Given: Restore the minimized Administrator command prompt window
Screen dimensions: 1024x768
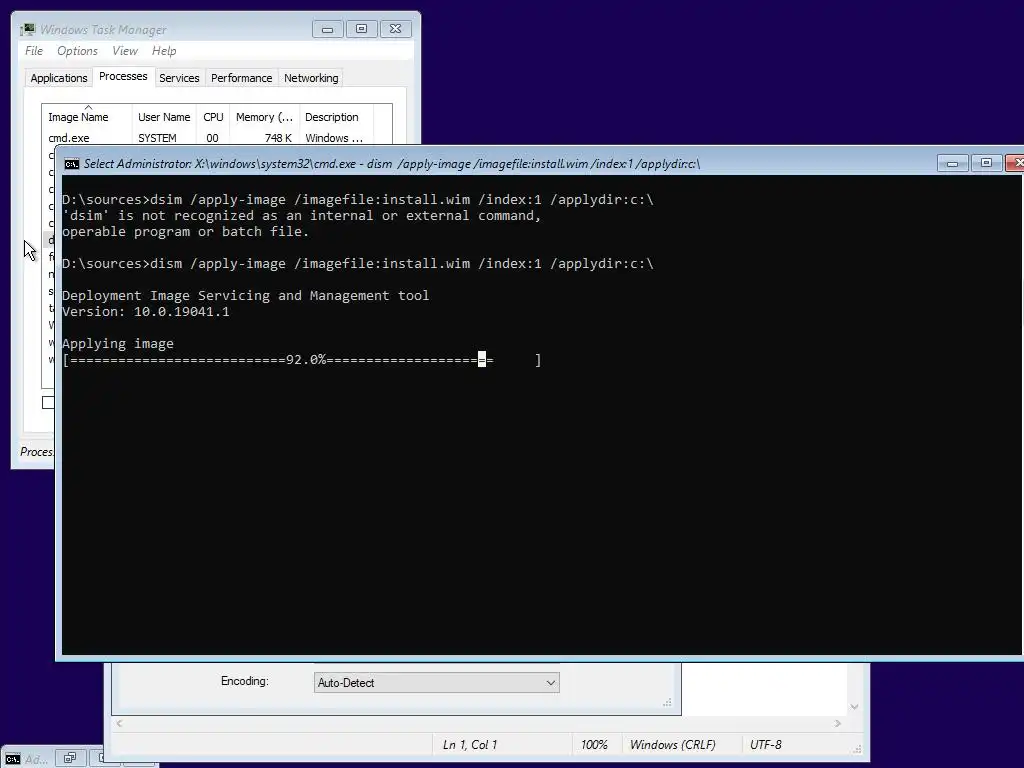Looking at the screenshot, I should pos(70,758).
